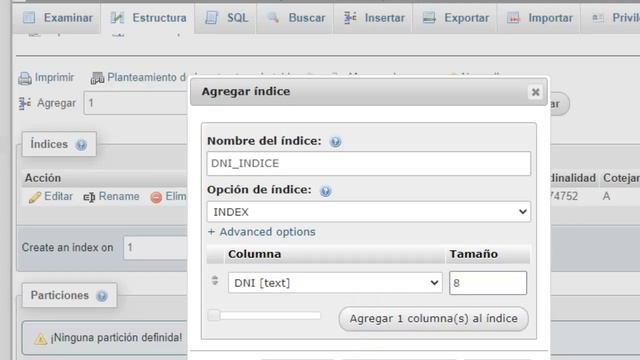This screenshot has width=640, height=360.
Task: Click the Imprimir link
Action: point(54,78)
